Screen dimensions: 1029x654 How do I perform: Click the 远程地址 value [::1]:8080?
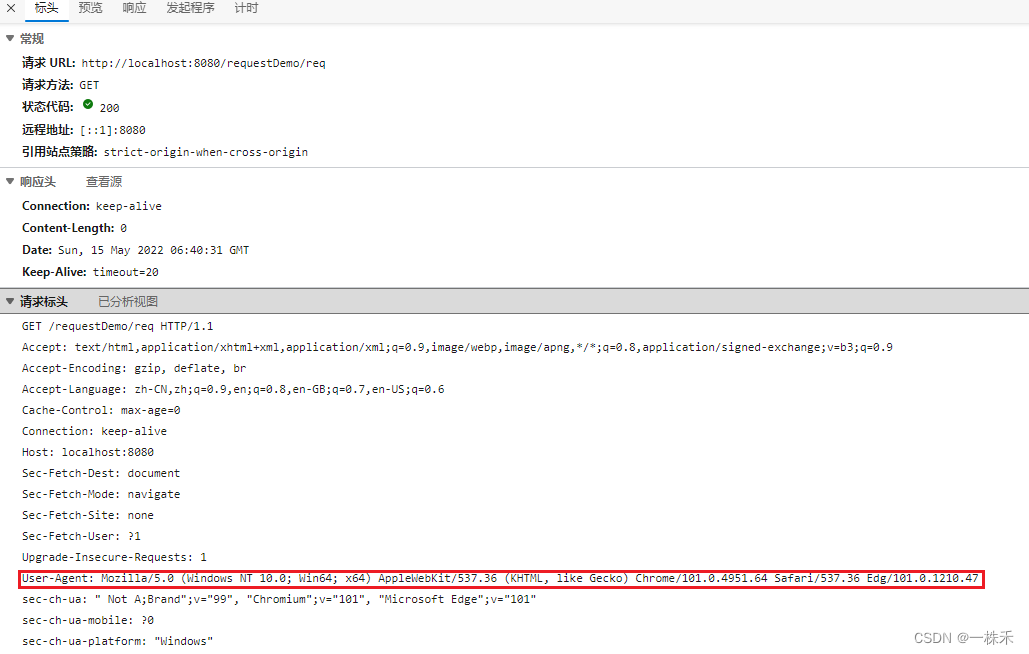click(x=113, y=131)
